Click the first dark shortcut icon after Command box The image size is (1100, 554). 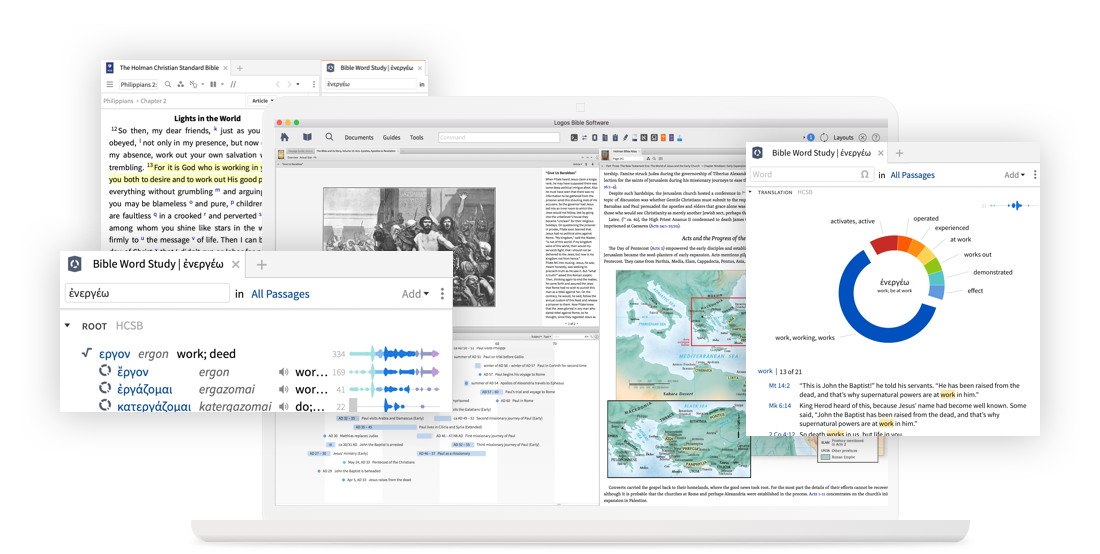coord(574,137)
